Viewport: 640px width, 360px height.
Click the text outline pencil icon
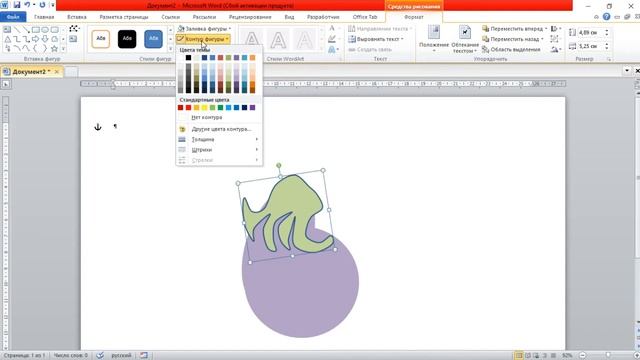332,39
